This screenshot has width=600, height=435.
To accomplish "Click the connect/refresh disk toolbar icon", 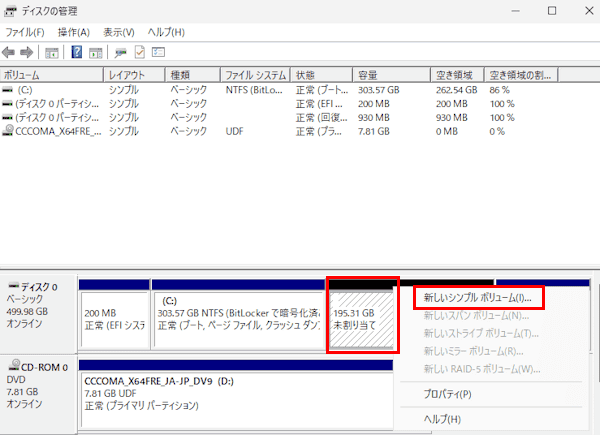I will tap(121, 52).
